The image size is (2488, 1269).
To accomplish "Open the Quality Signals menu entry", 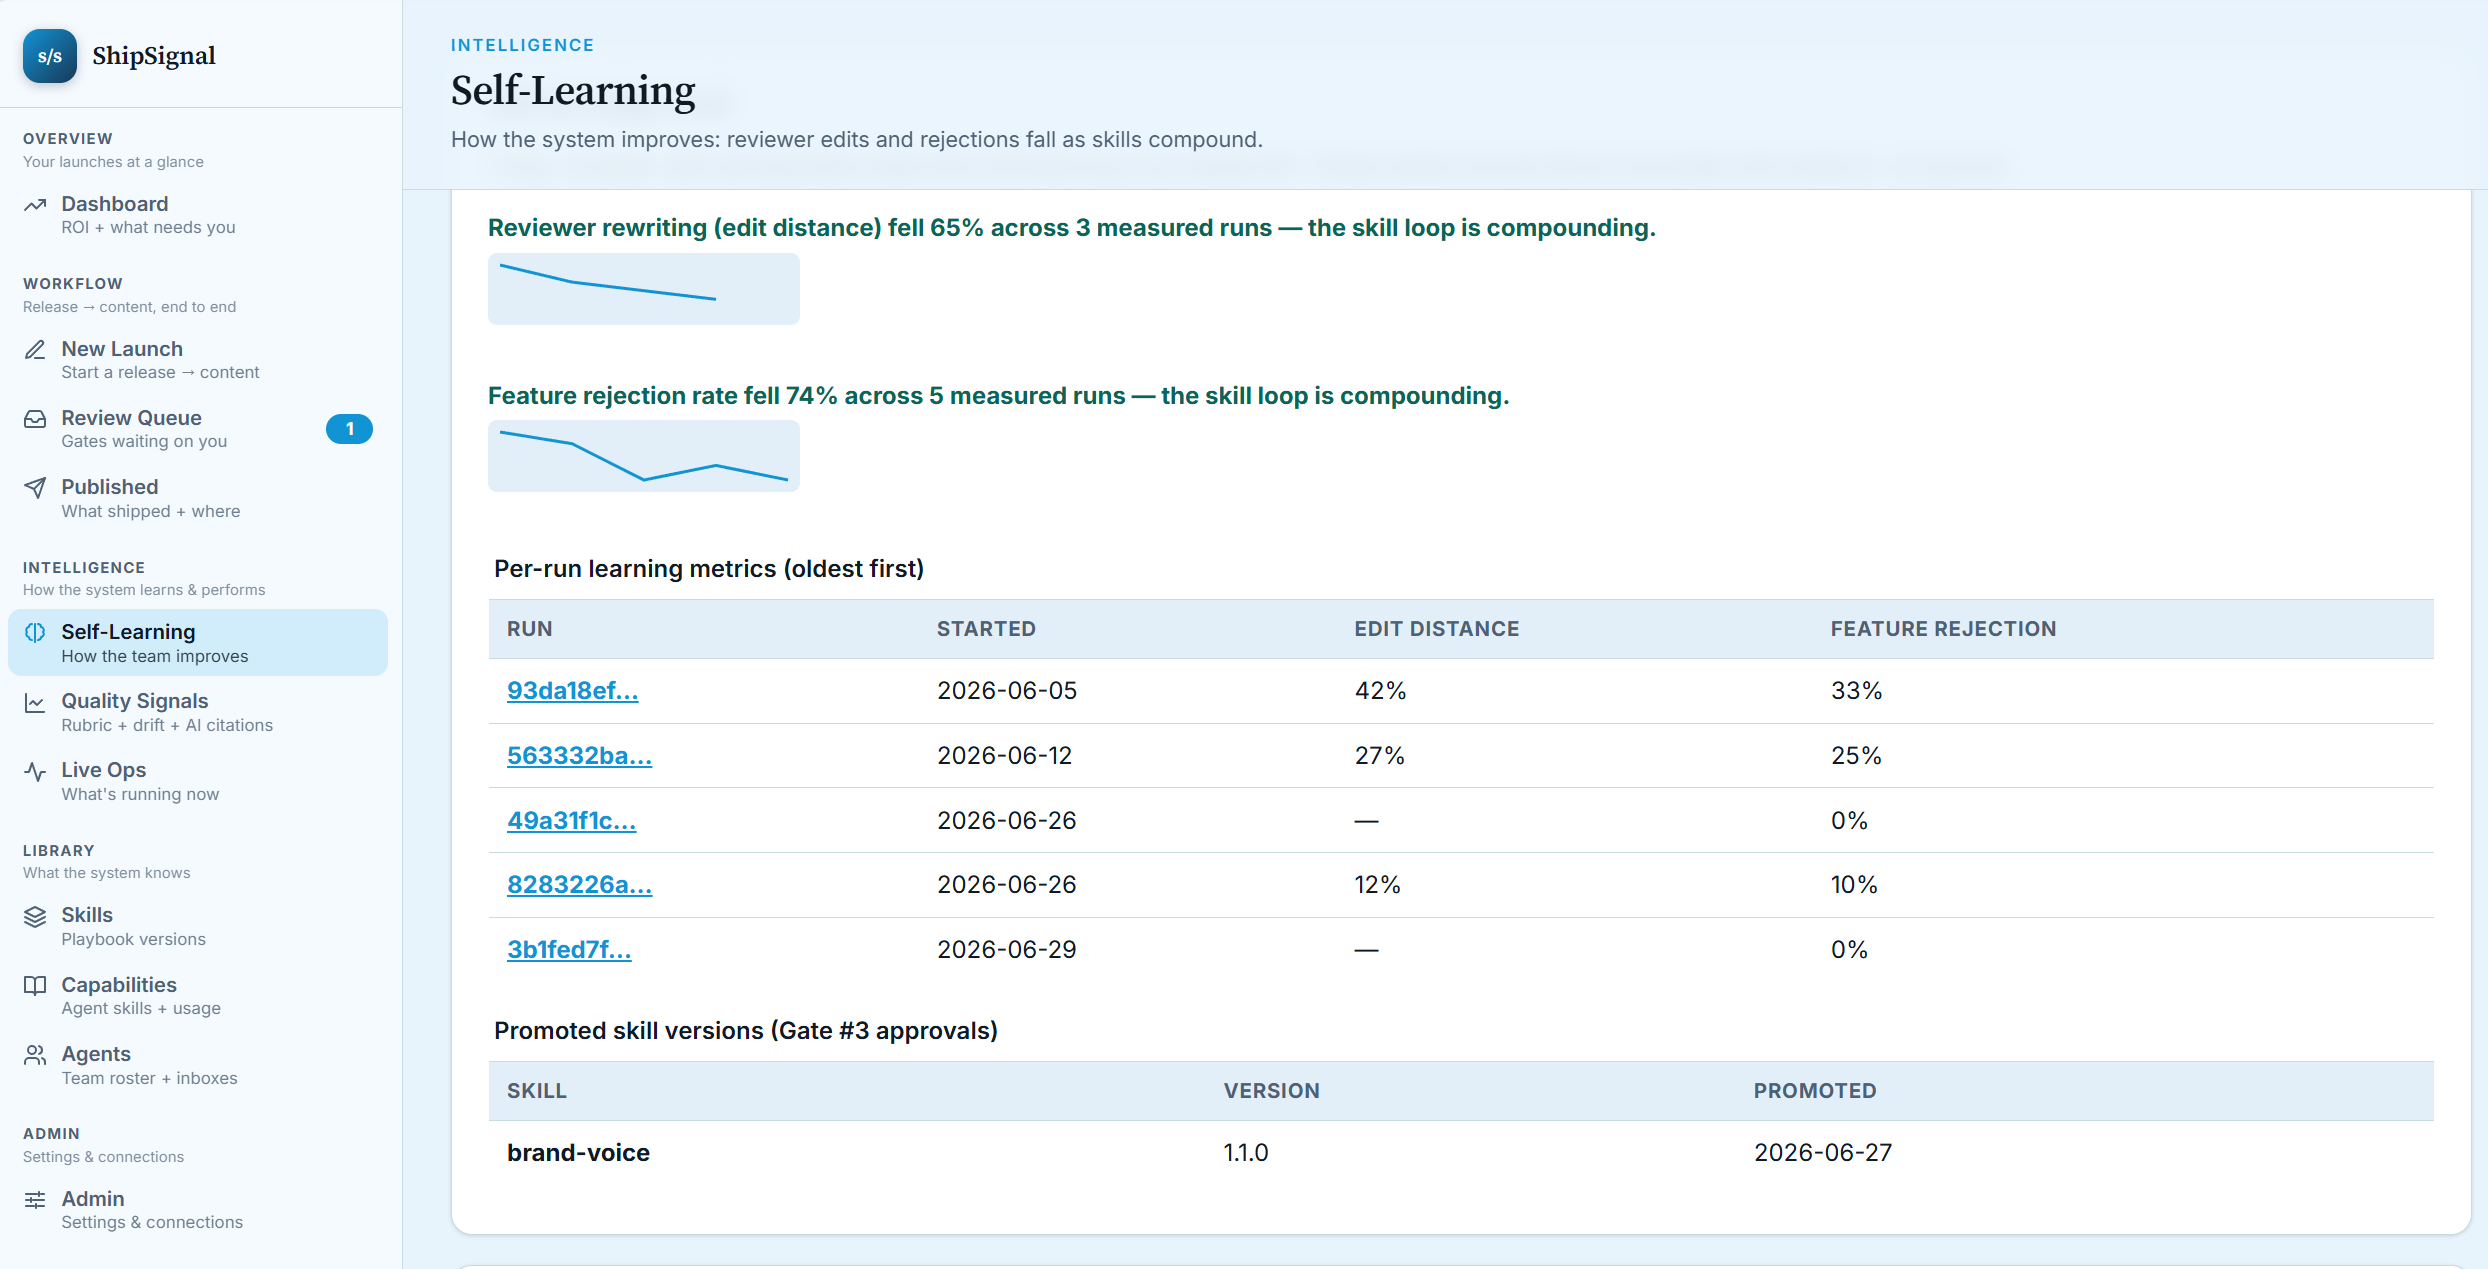I will [198, 712].
